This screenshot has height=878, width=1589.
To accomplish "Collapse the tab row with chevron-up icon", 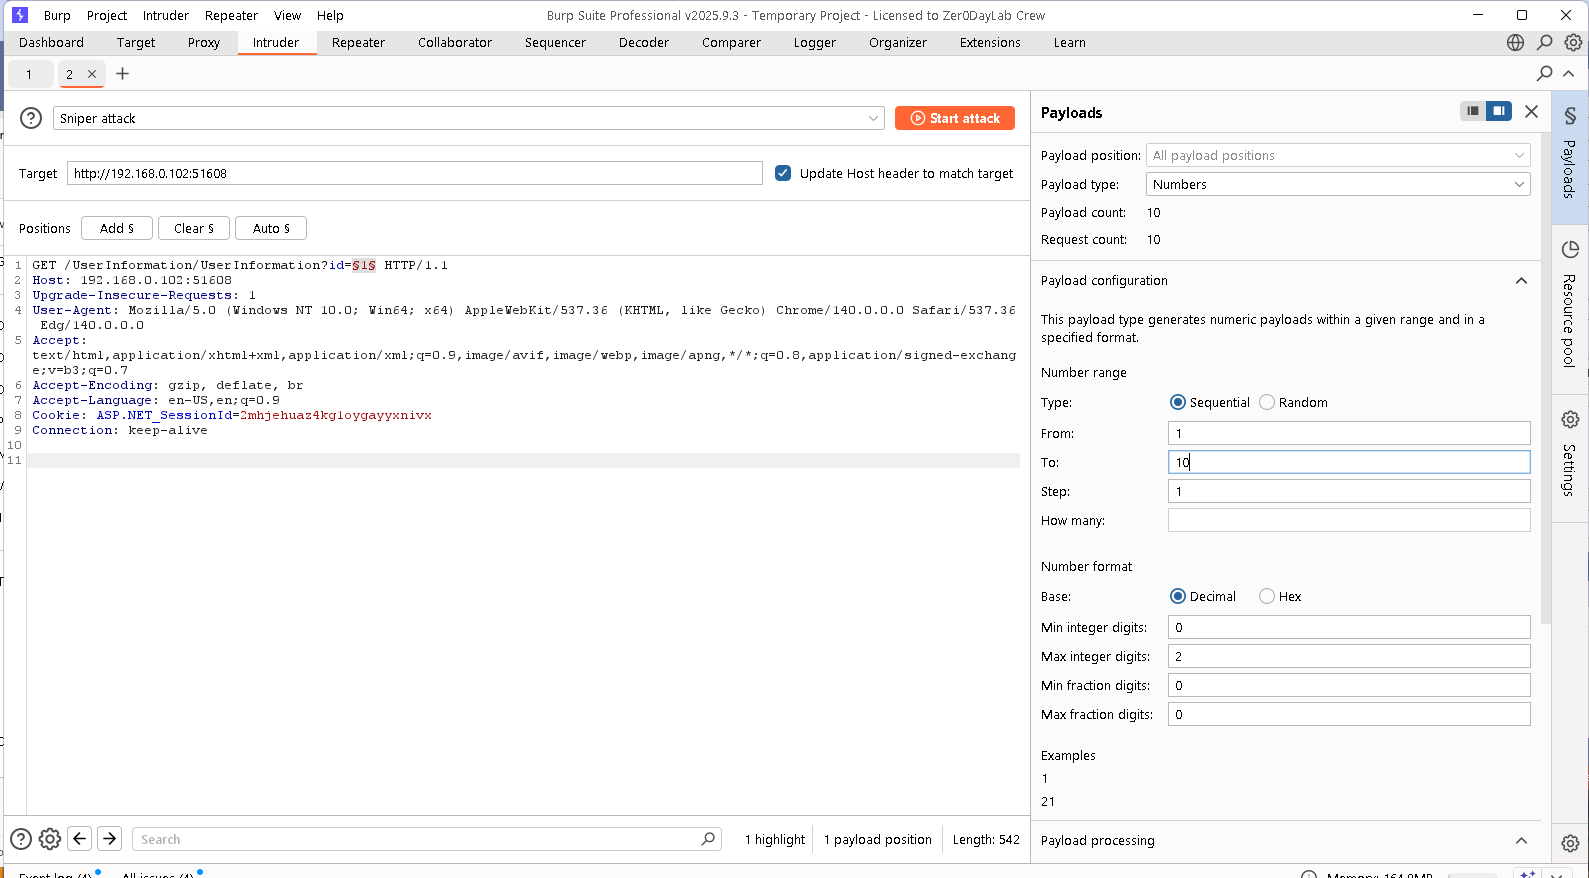I will pos(1569,73).
